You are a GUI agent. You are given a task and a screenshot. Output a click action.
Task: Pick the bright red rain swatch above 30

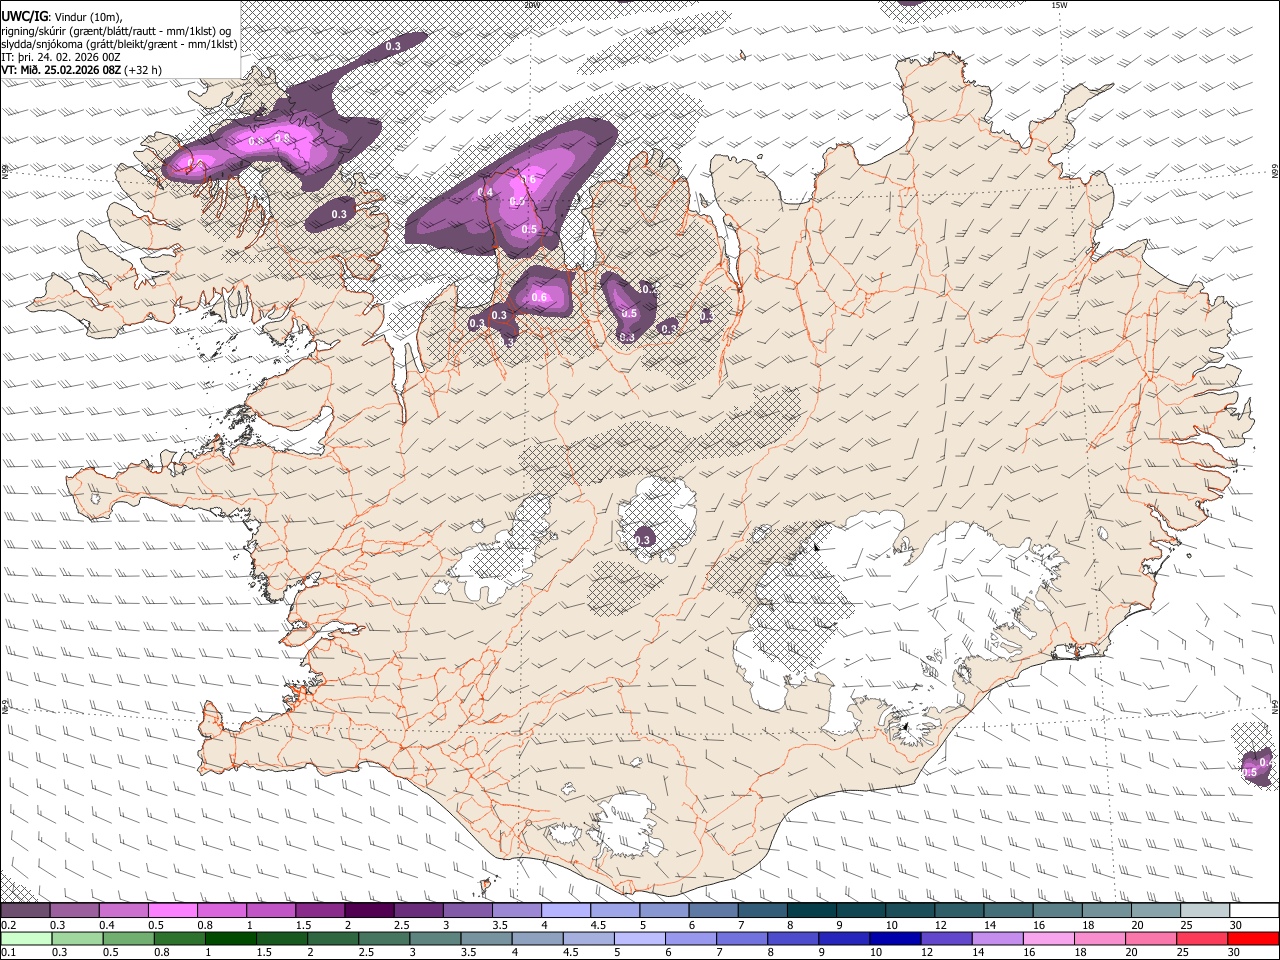[x=1253, y=938]
